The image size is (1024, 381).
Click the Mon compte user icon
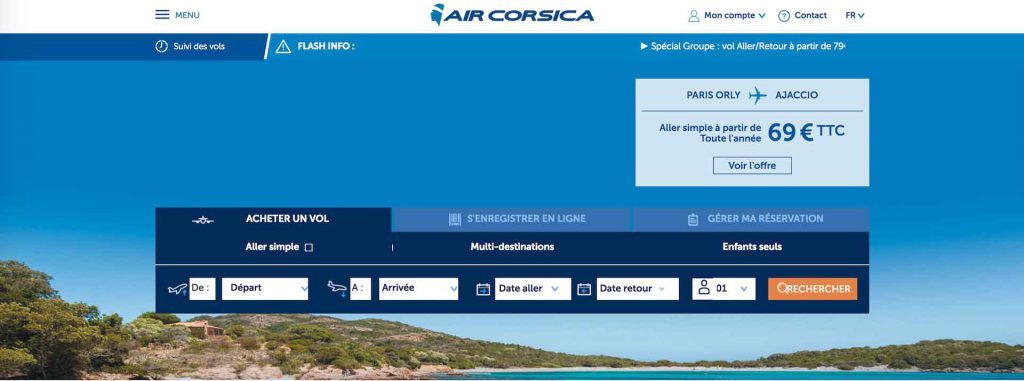pos(694,16)
